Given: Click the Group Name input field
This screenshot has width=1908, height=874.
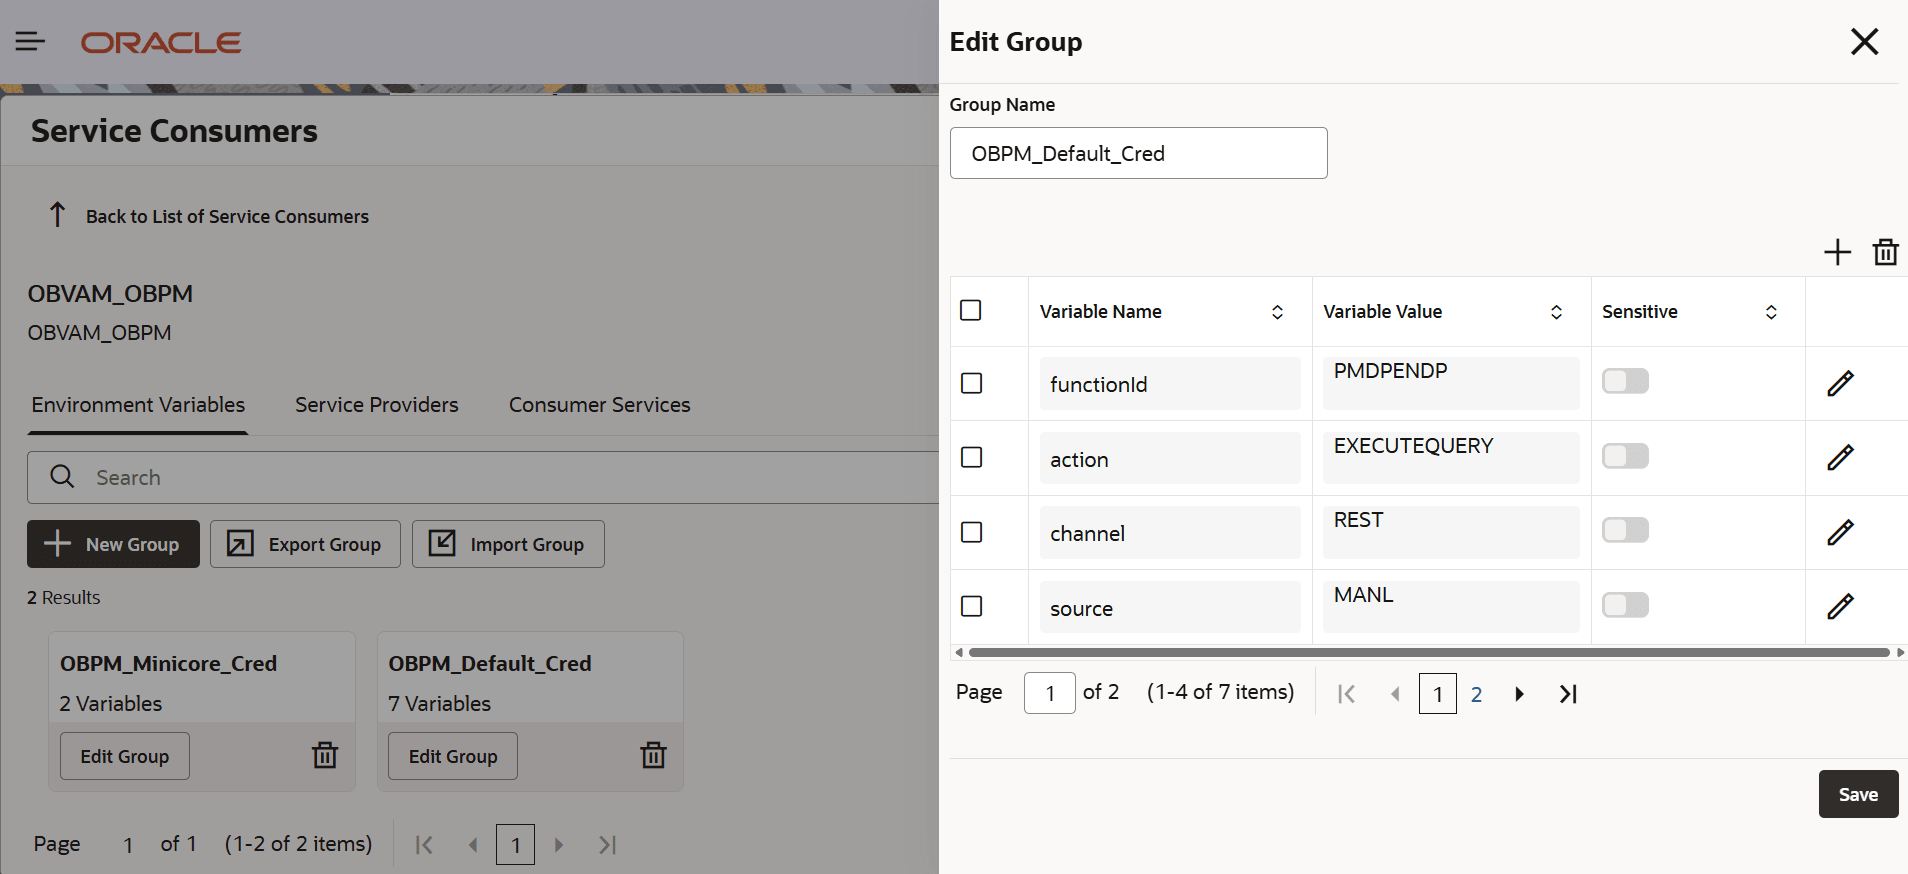Looking at the screenshot, I should tap(1138, 154).
